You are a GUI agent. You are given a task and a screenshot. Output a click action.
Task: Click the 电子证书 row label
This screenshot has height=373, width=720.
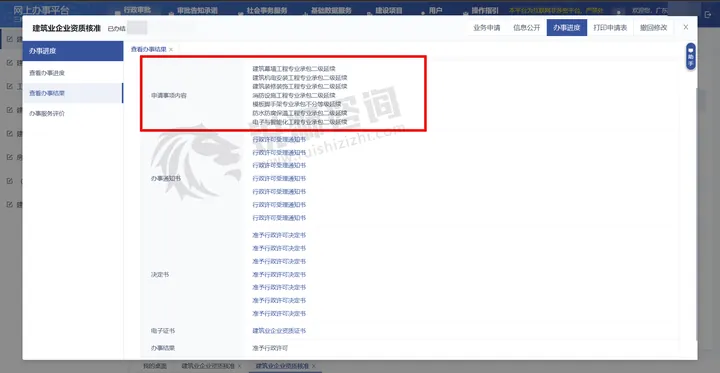point(163,331)
